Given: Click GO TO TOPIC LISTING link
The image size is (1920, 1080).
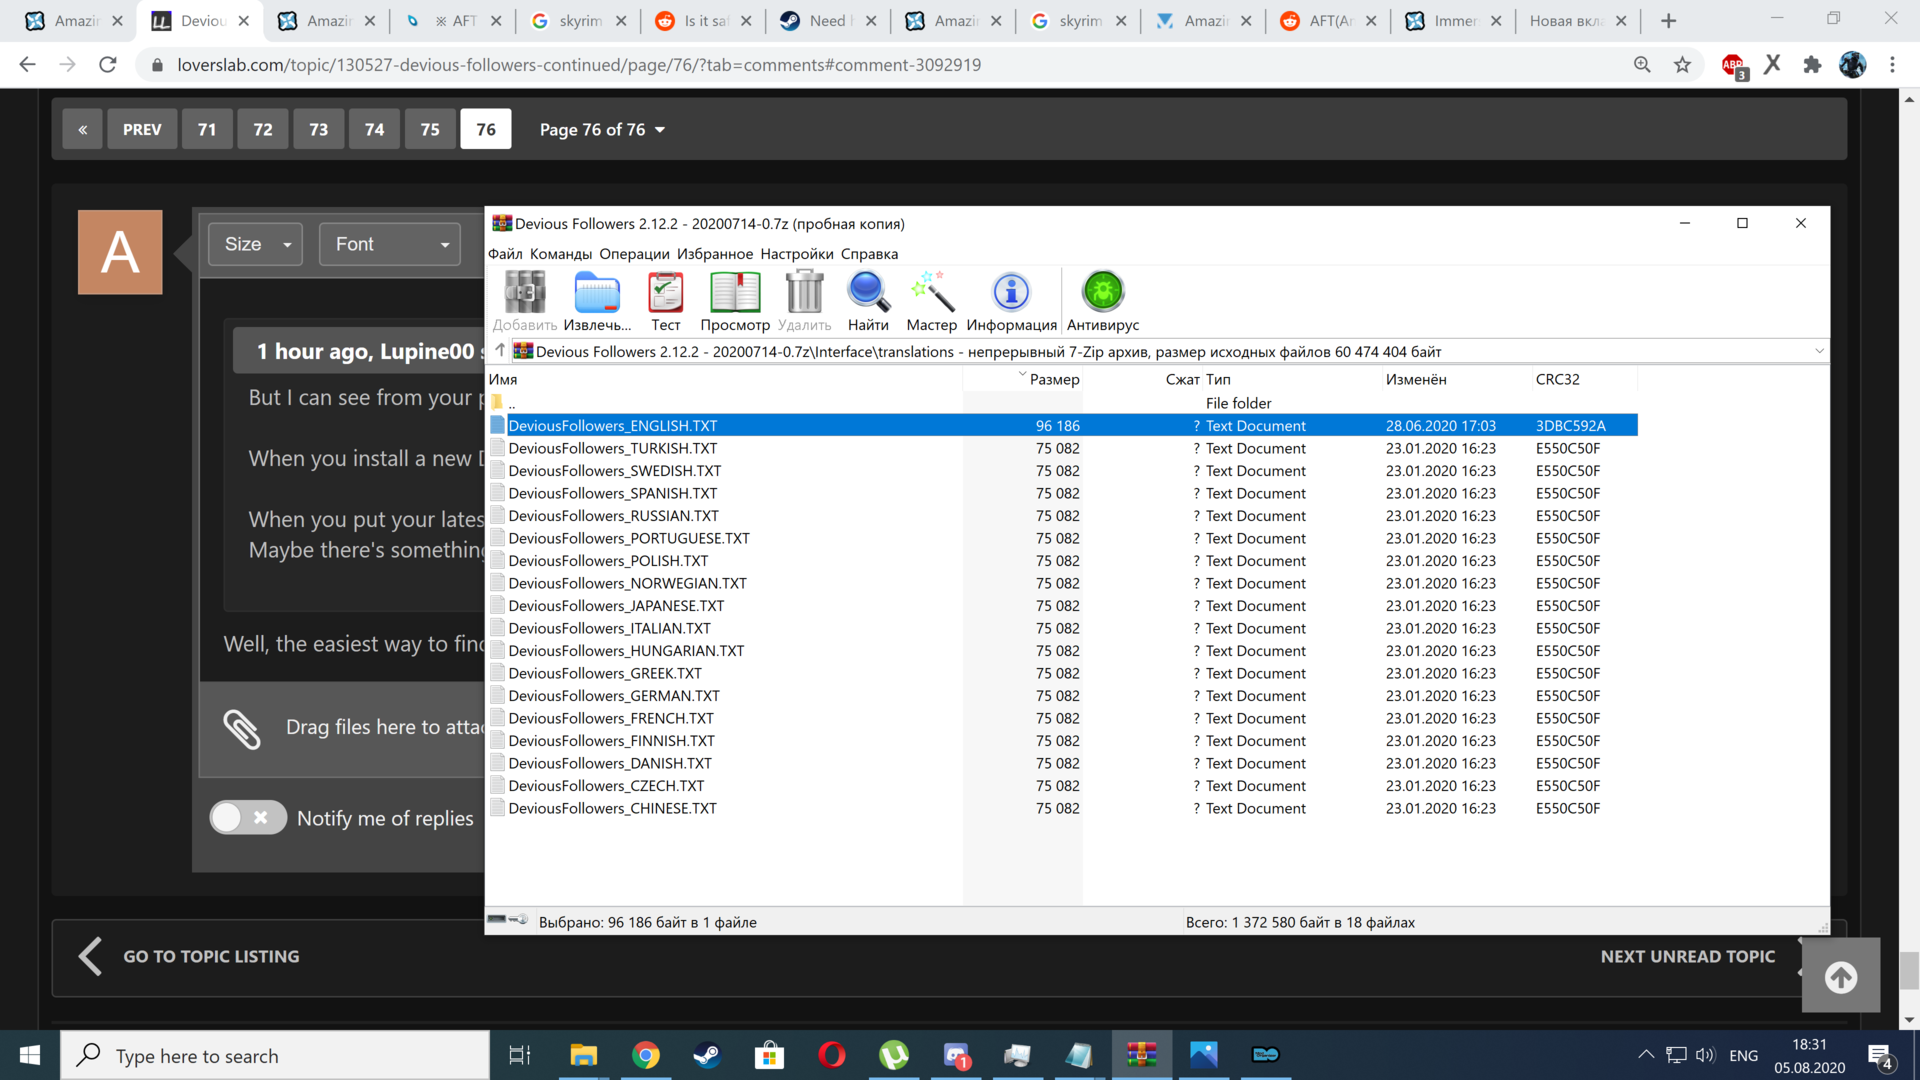Looking at the screenshot, I should point(211,957).
